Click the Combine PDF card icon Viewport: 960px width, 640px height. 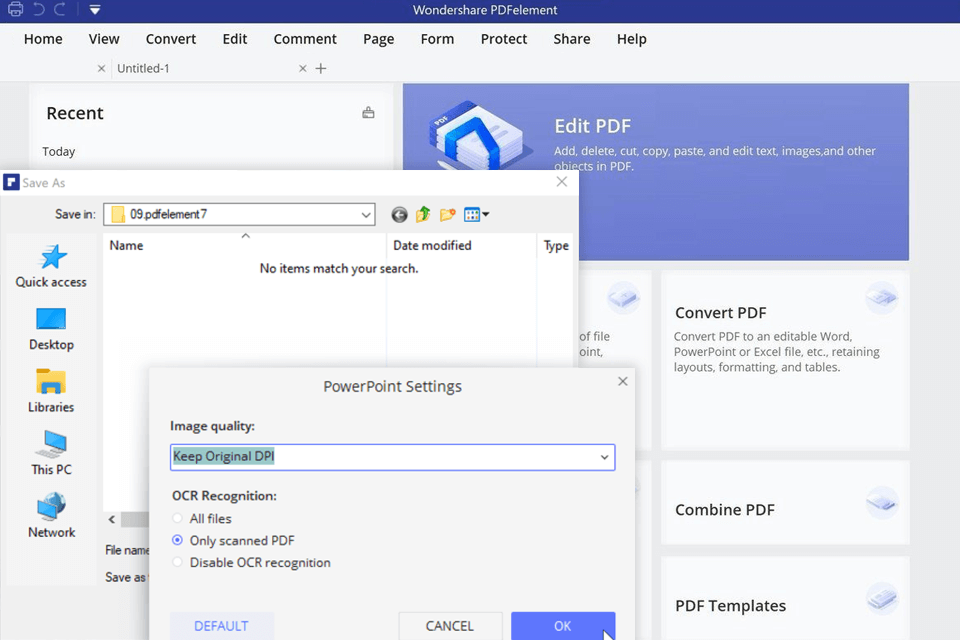882,503
